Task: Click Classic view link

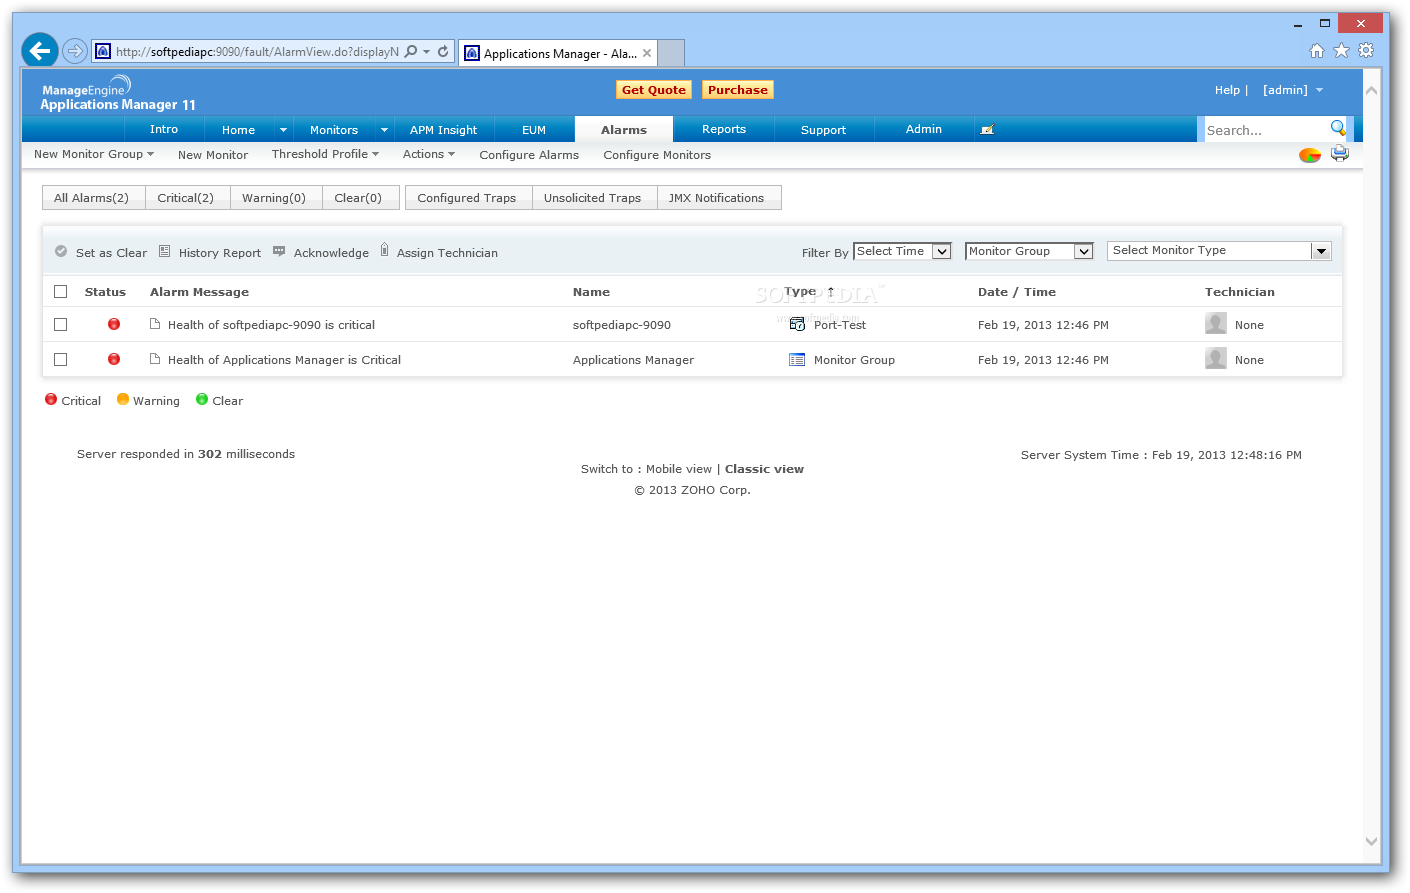Action: coord(764,469)
